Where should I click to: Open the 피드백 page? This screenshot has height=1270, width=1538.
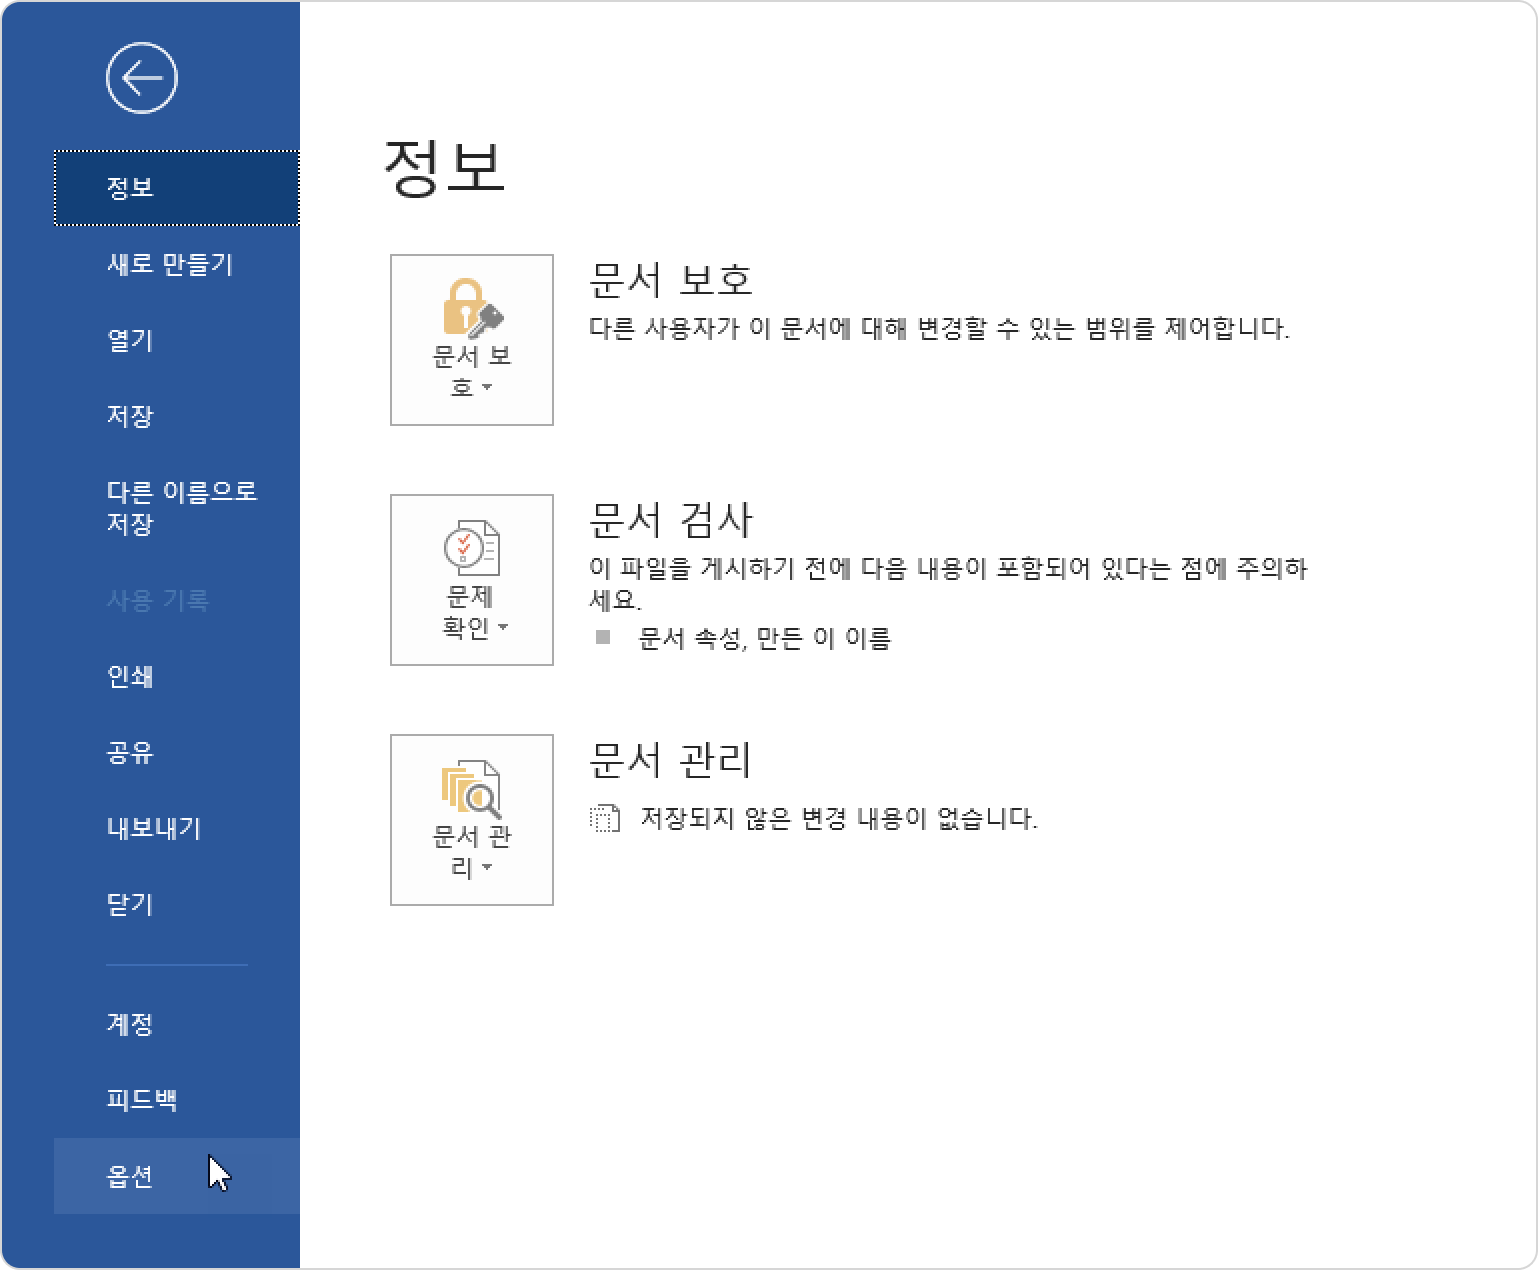click(177, 1100)
